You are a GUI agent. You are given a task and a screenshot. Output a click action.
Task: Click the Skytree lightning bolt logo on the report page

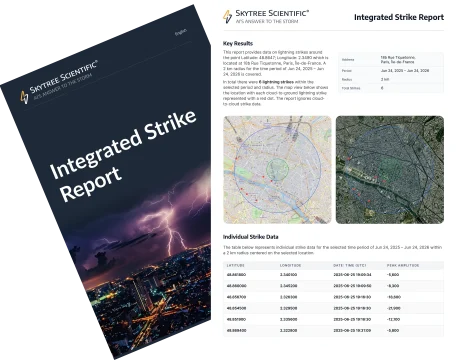tap(227, 17)
